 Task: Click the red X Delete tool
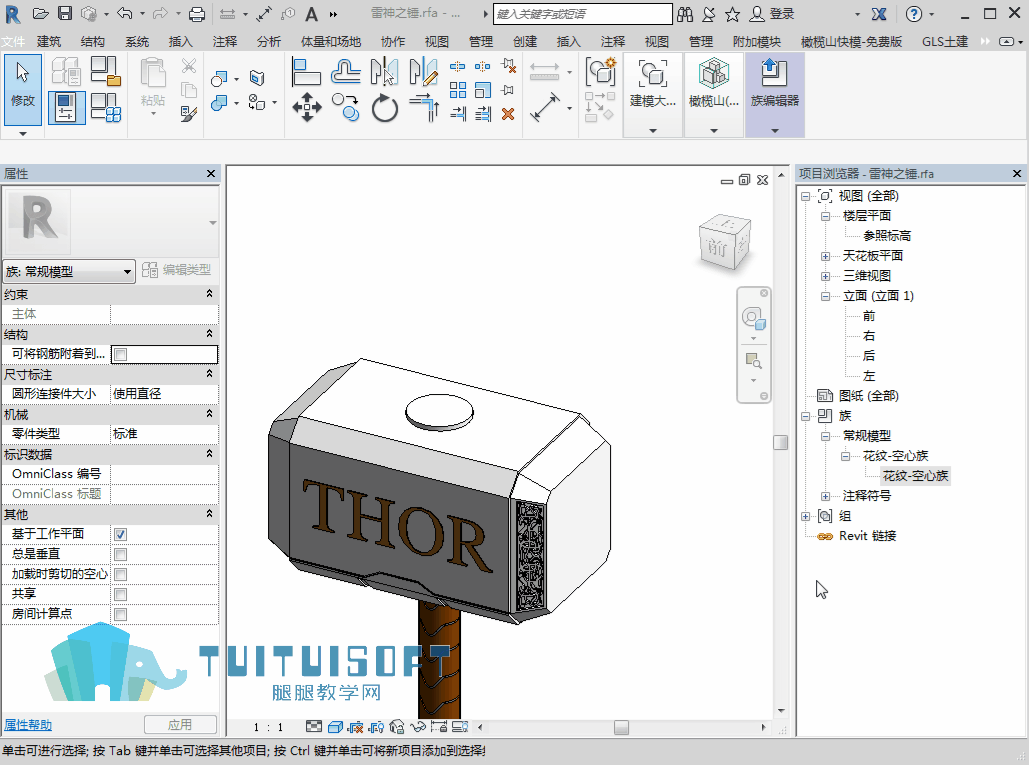point(507,114)
